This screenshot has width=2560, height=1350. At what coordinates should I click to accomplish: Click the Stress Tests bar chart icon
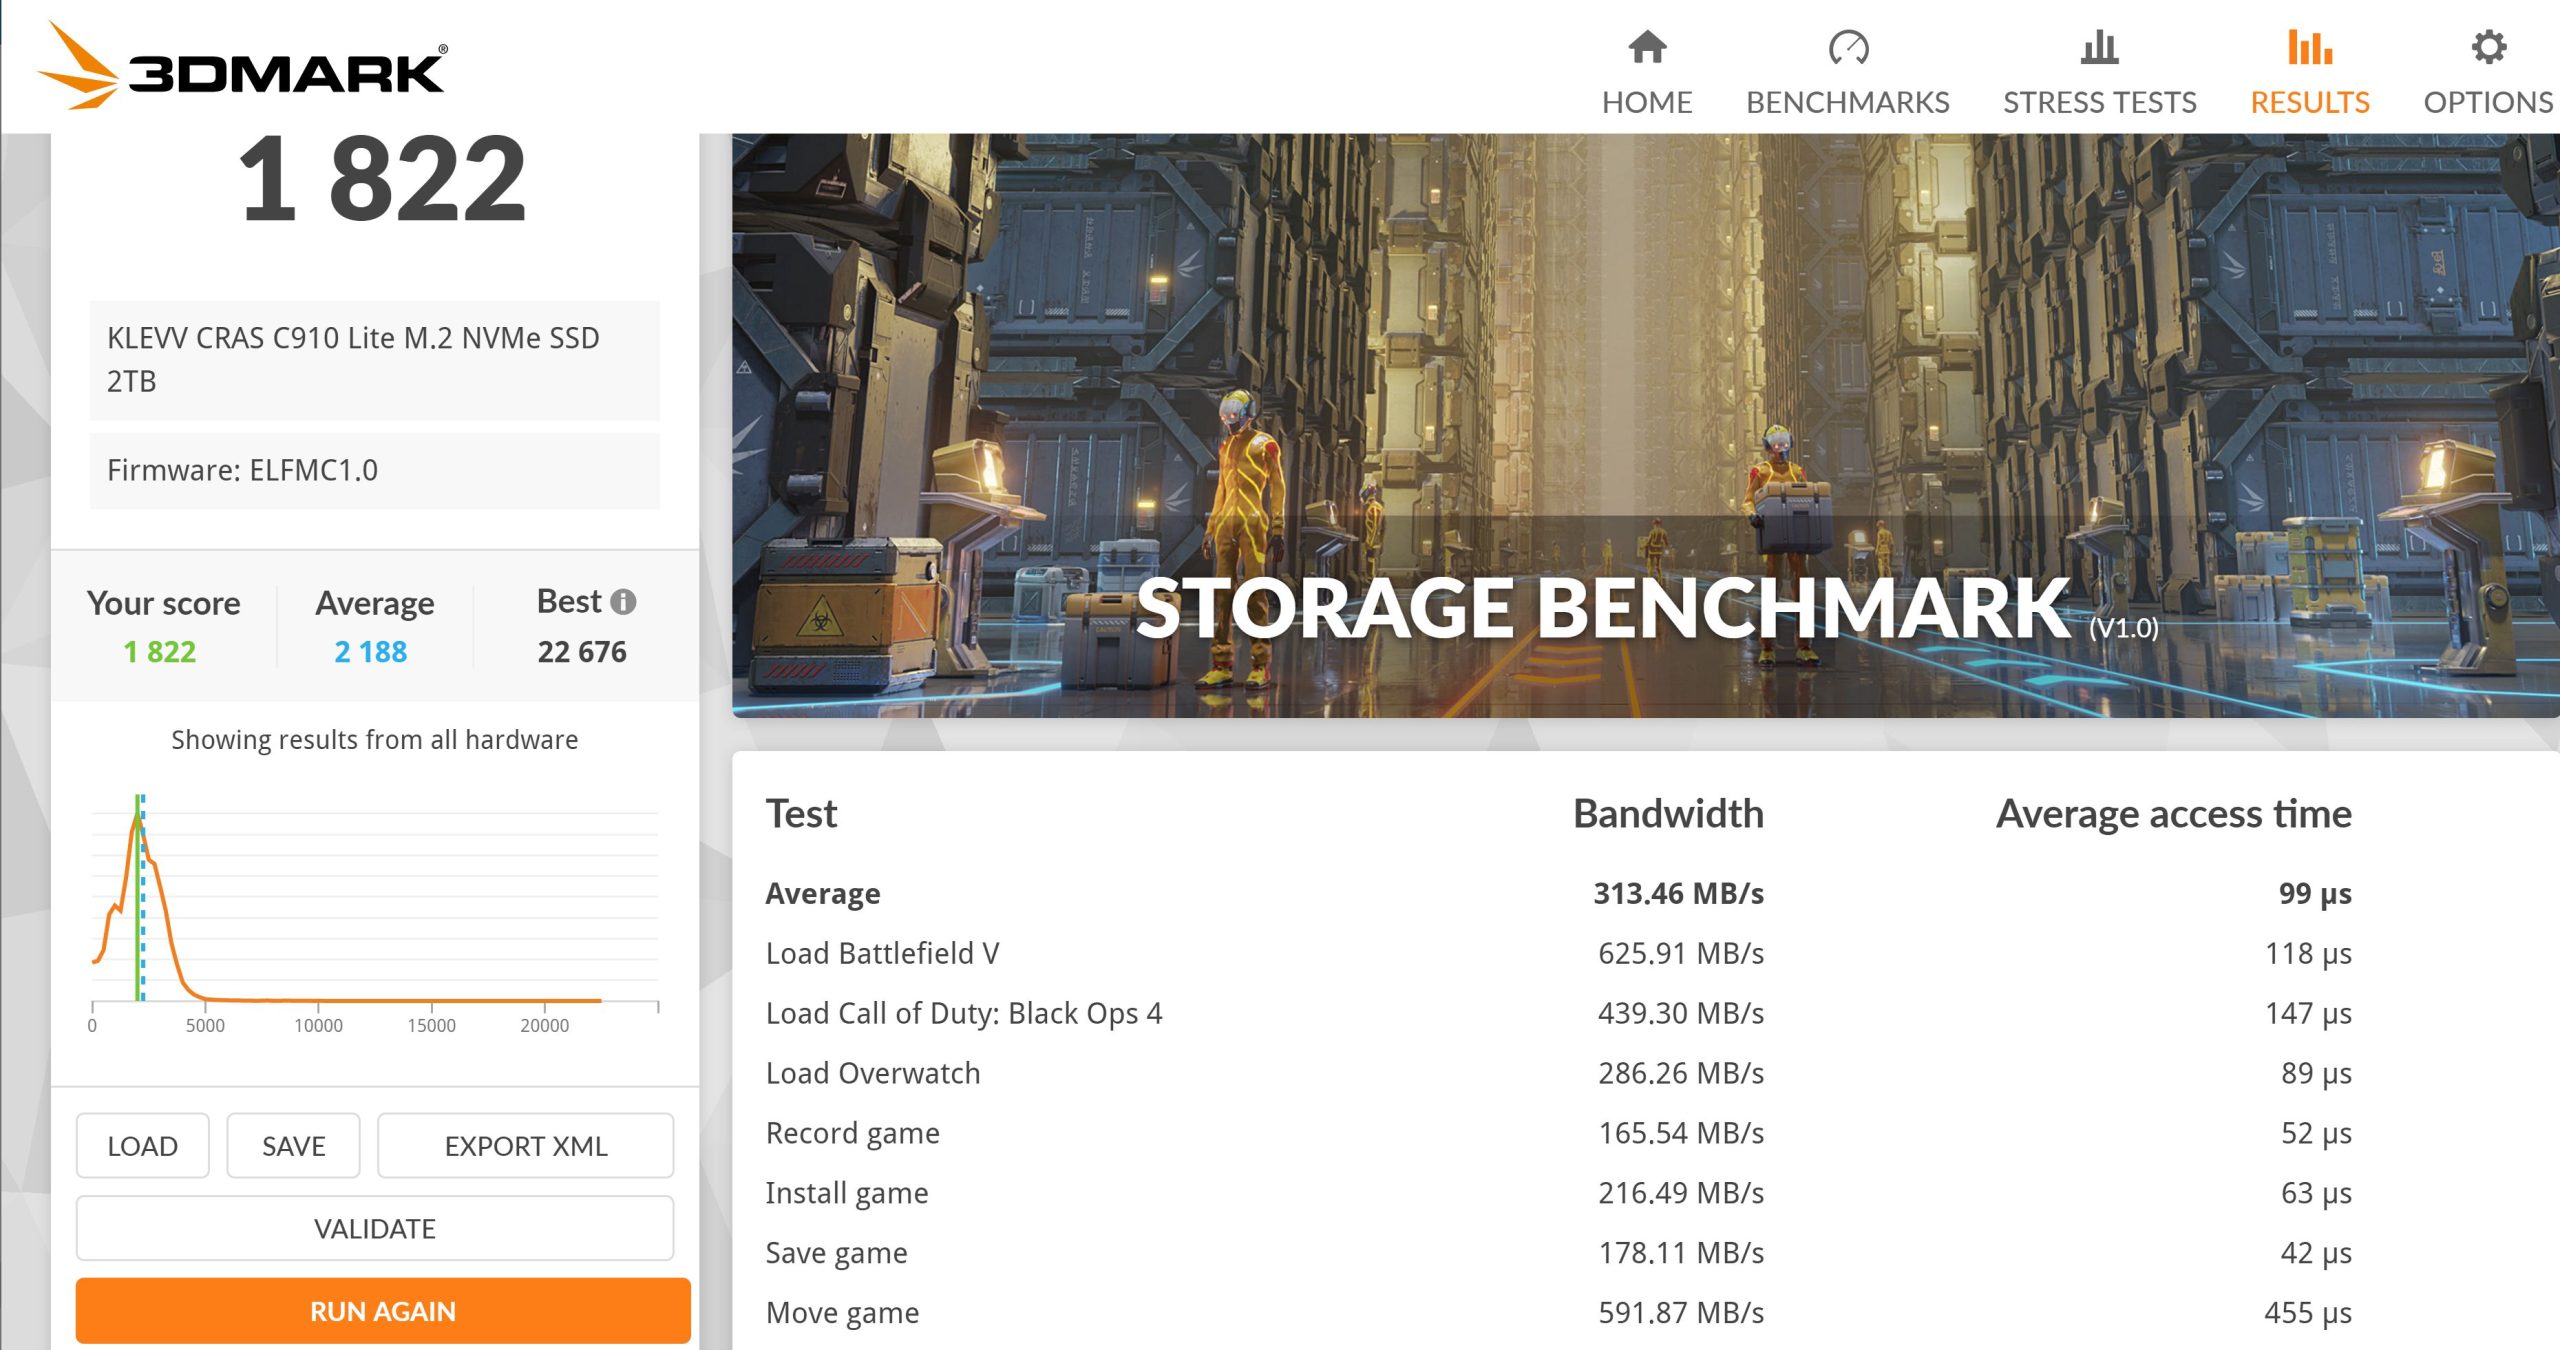2099,47
